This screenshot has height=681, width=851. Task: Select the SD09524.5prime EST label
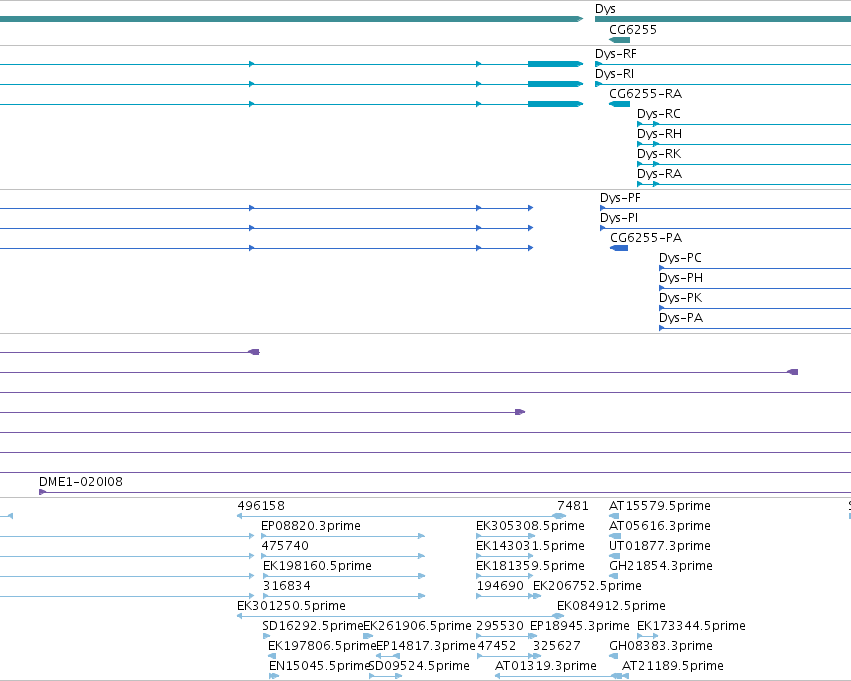tap(419, 666)
